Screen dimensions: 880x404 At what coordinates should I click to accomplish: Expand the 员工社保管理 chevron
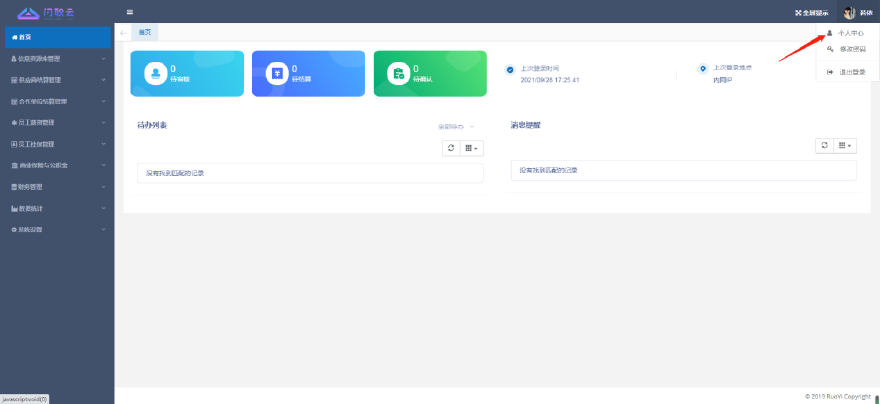pyautogui.click(x=103, y=144)
